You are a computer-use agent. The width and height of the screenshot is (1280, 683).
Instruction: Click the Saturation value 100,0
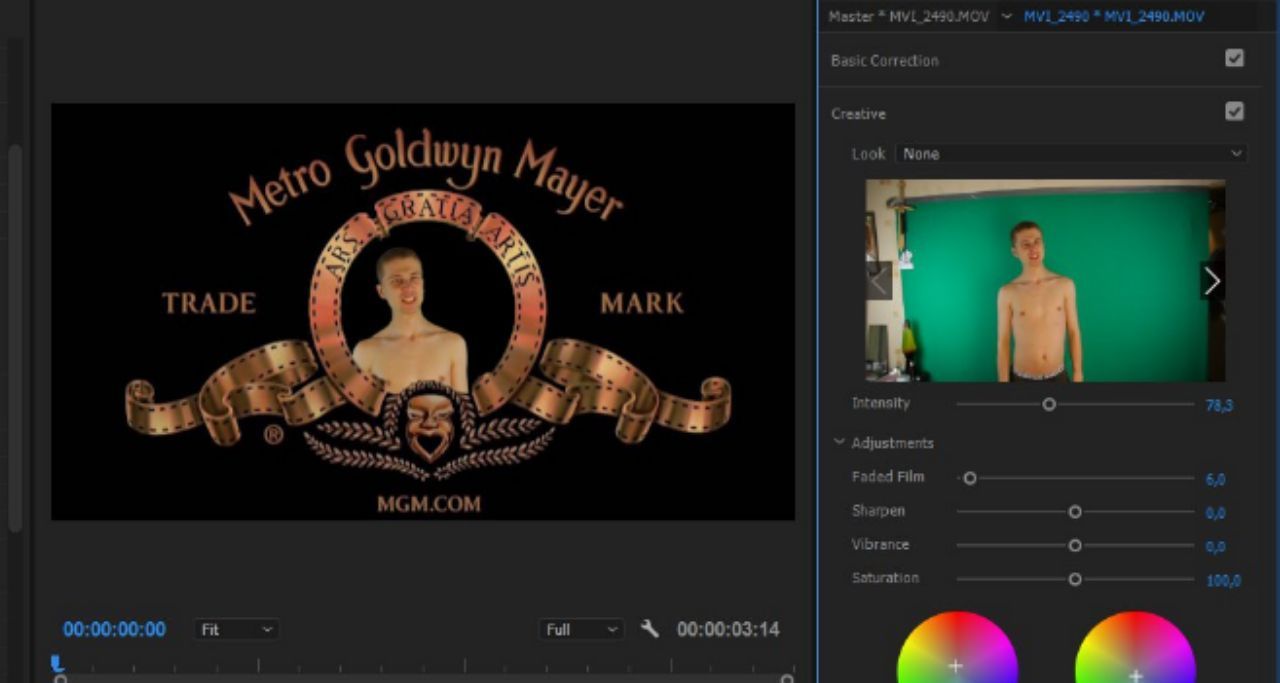tap(1223, 581)
